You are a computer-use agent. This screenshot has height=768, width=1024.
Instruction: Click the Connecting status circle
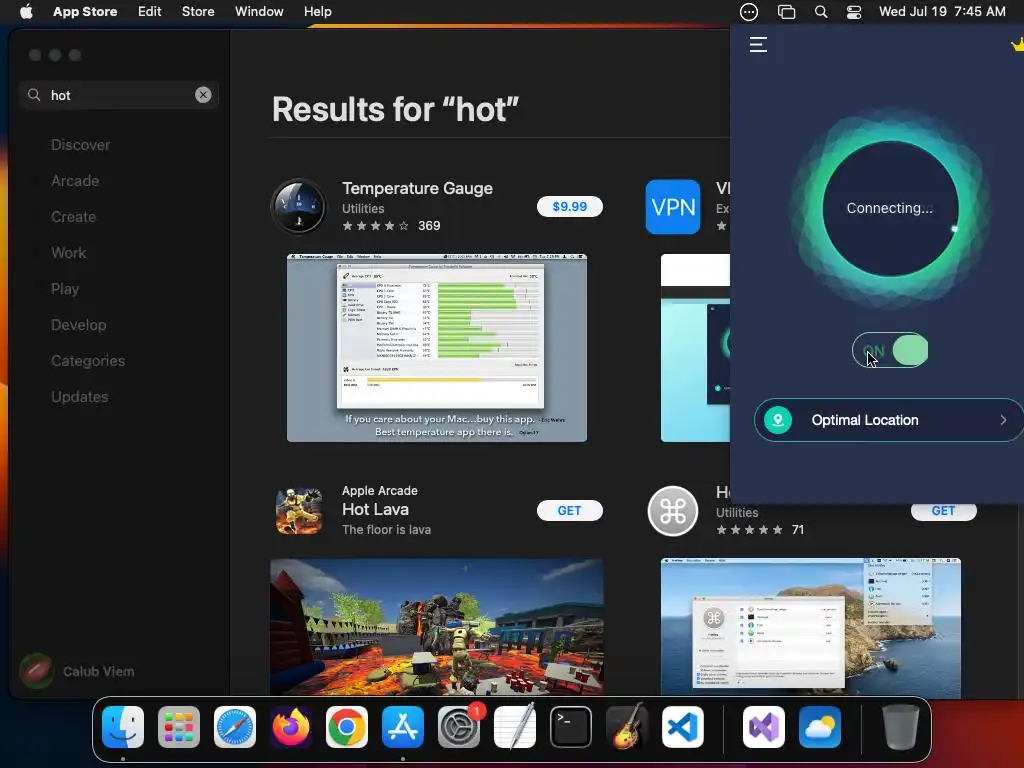click(890, 208)
